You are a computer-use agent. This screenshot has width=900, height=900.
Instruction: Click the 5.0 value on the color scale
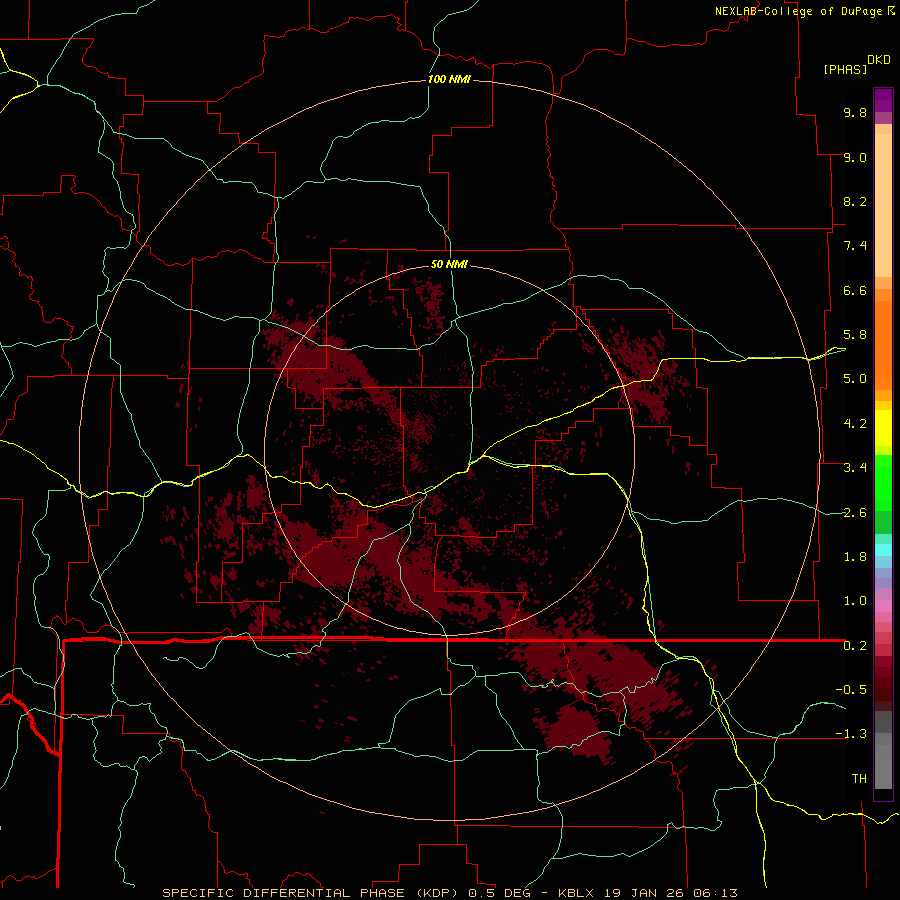coord(855,379)
